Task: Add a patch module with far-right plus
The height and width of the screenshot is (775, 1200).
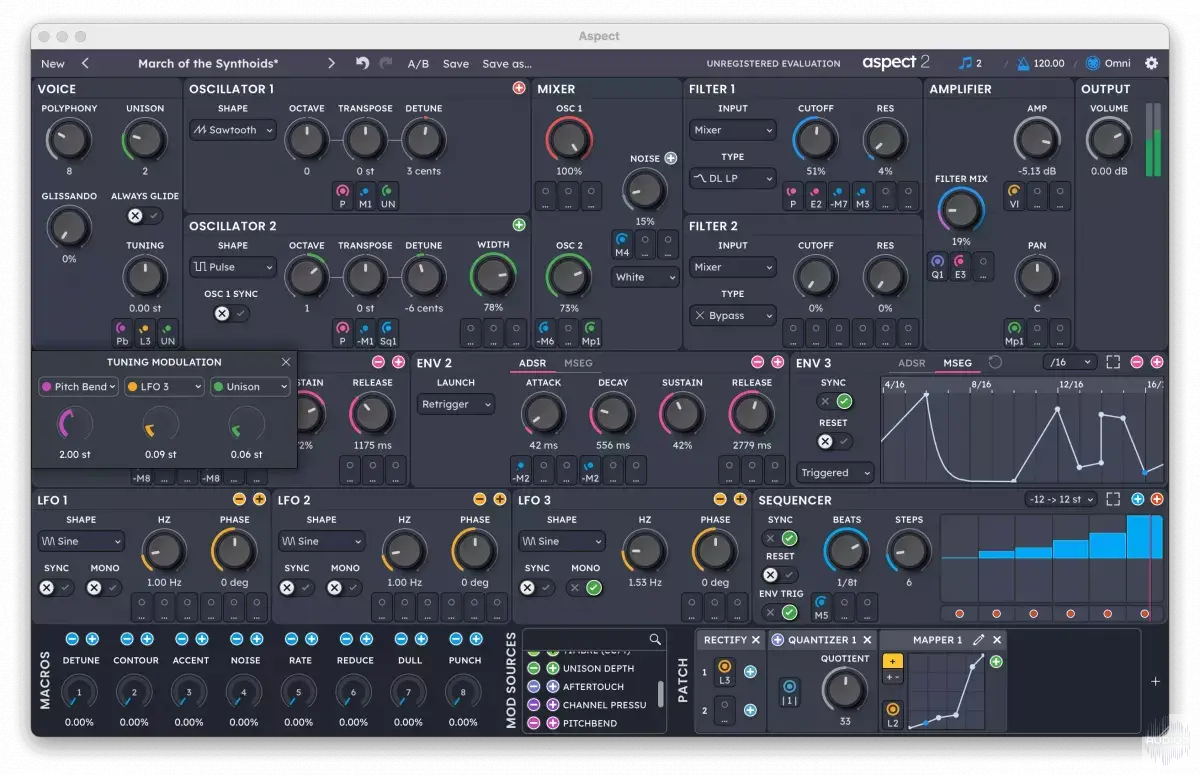Action: click(1155, 681)
